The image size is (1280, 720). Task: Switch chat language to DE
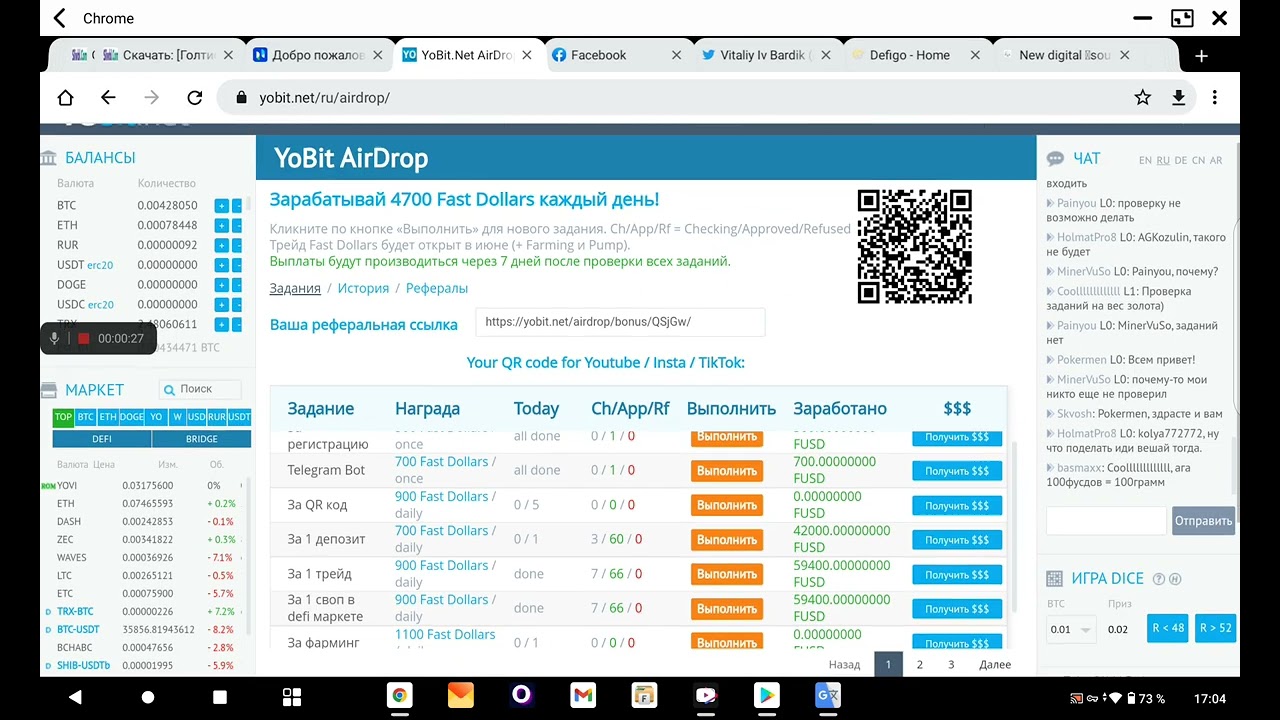1180,160
